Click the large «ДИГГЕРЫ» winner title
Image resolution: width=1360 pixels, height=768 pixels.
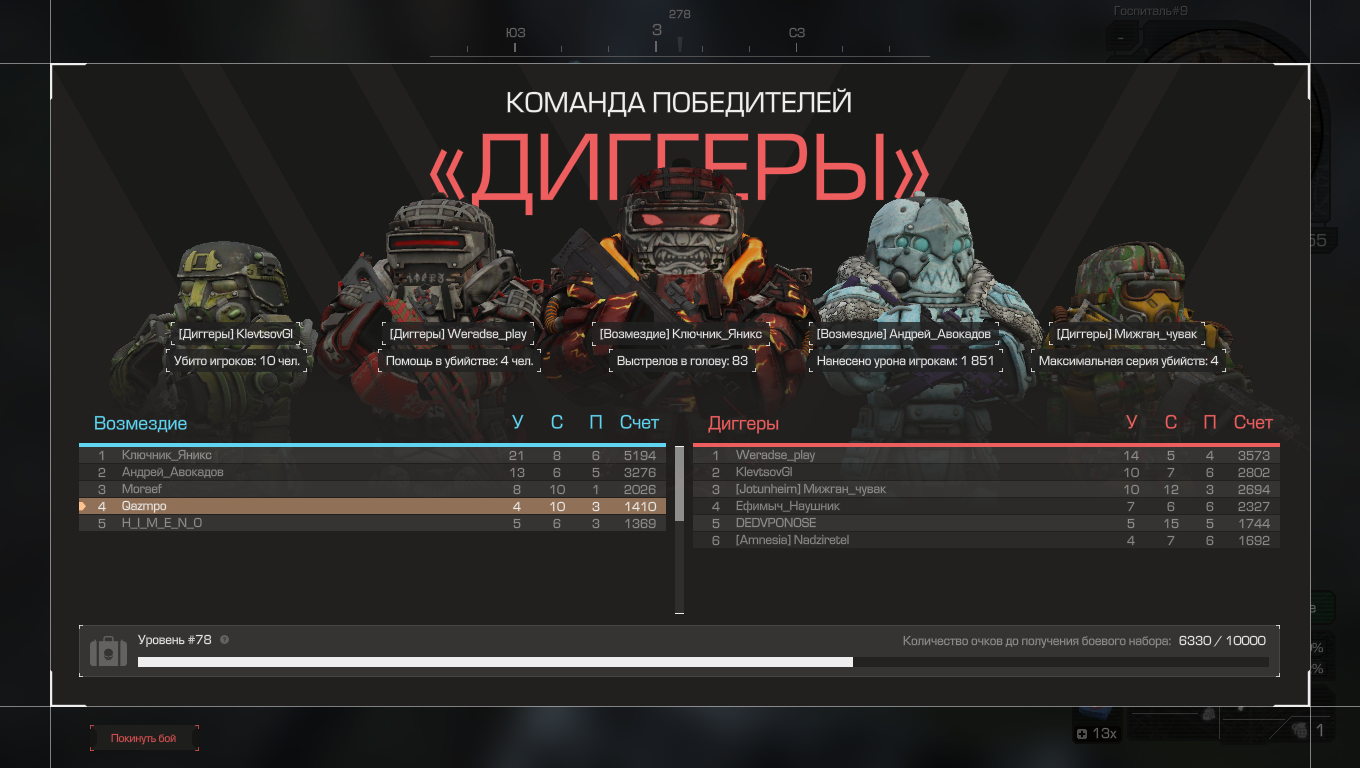click(680, 172)
